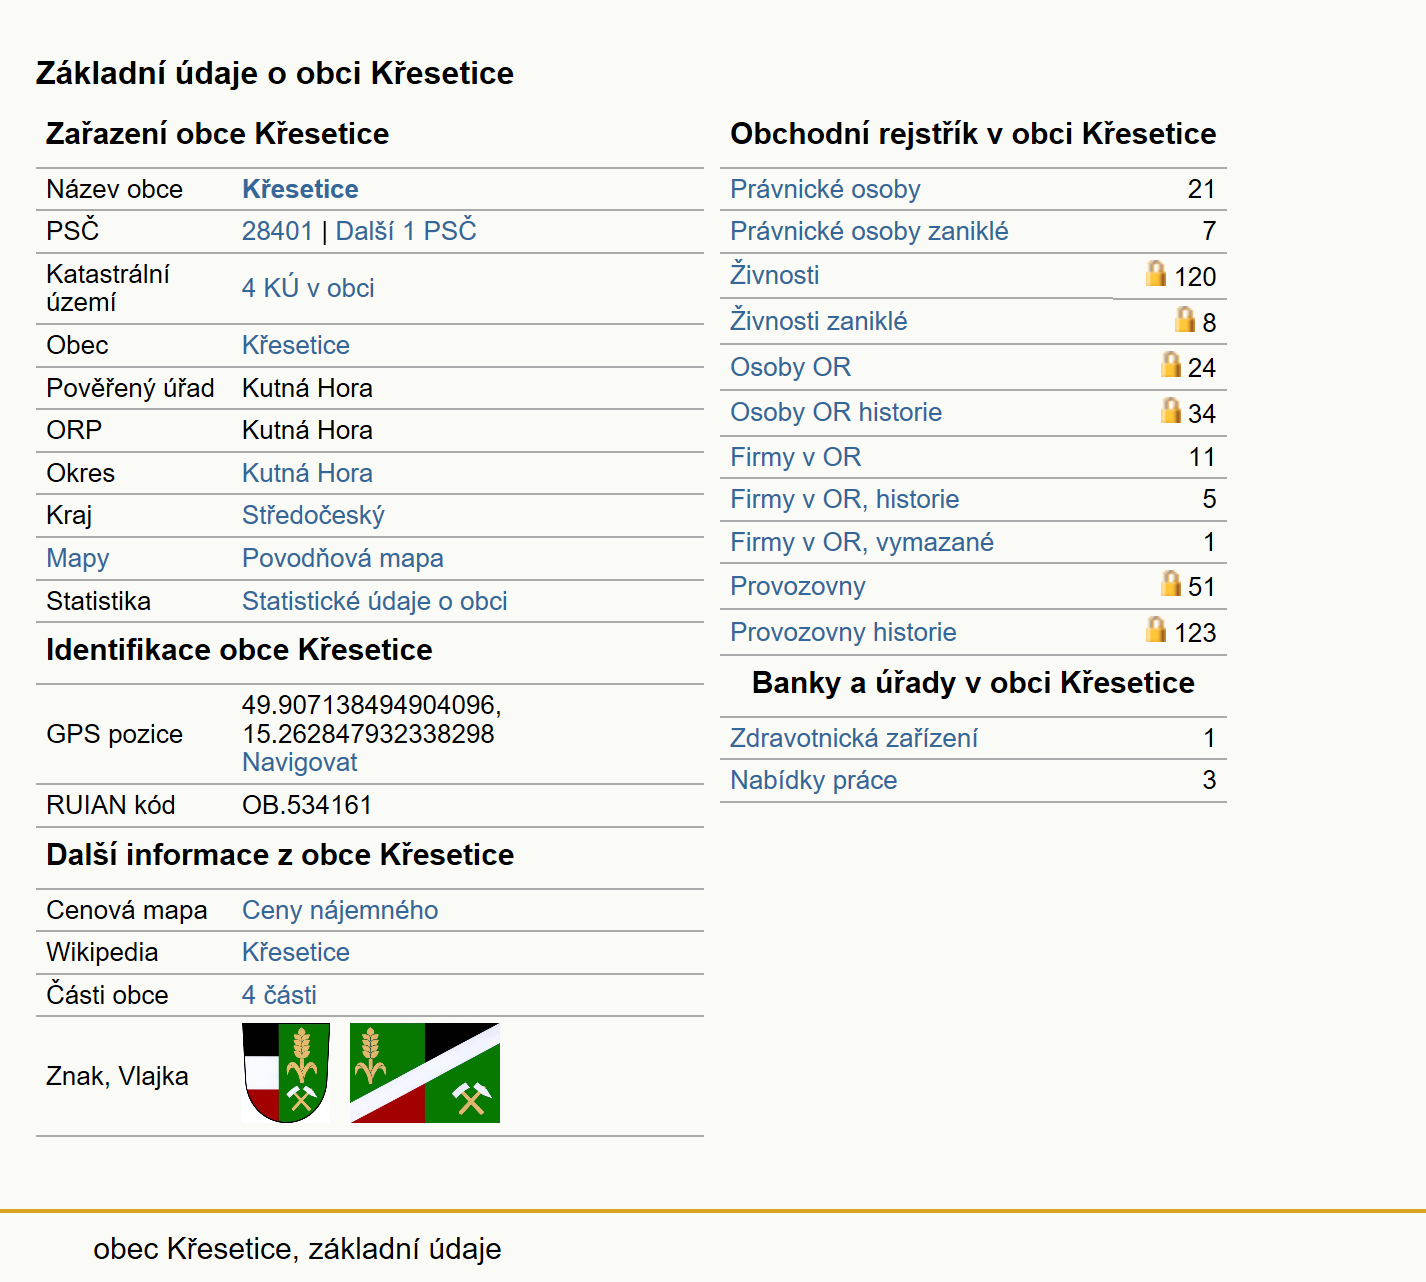Open the Mapy link
The image size is (1426, 1282).
pos(78,558)
